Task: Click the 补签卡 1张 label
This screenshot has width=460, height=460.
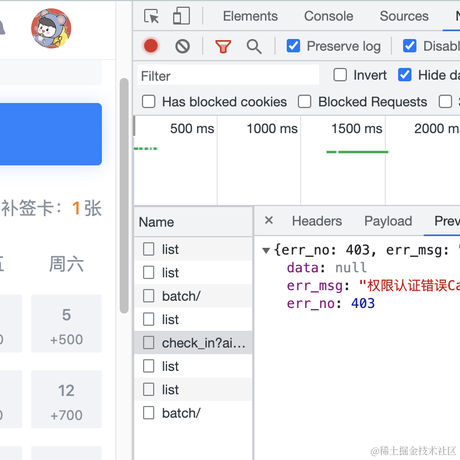Action: tap(51, 208)
